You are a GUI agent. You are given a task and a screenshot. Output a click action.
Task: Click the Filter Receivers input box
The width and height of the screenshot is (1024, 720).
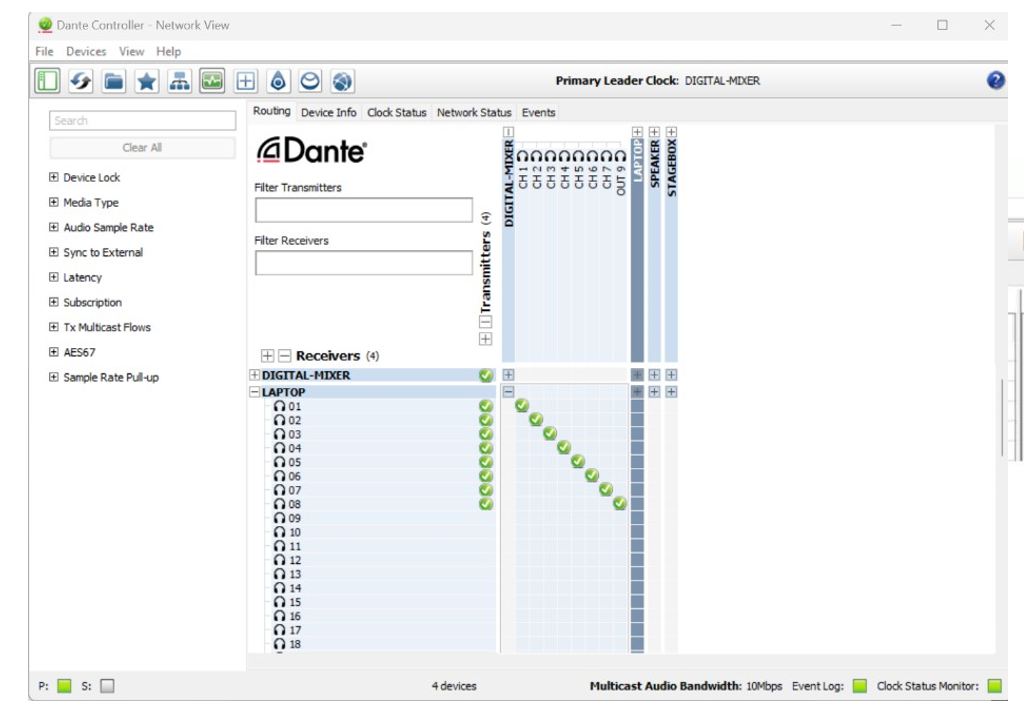click(x=364, y=263)
